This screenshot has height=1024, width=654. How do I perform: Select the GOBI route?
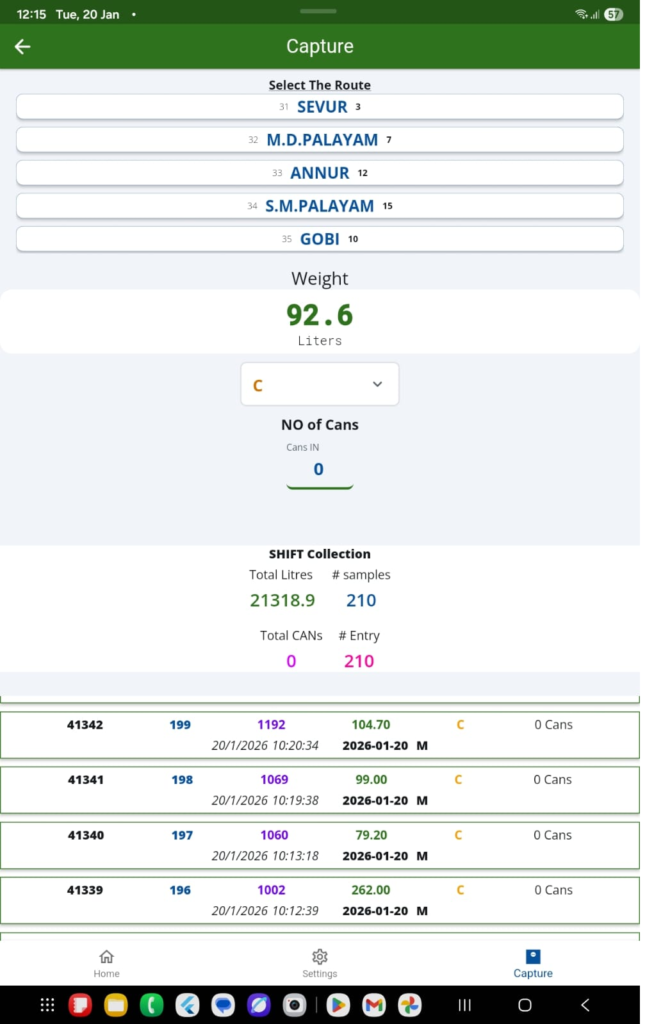[x=320, y=239]
